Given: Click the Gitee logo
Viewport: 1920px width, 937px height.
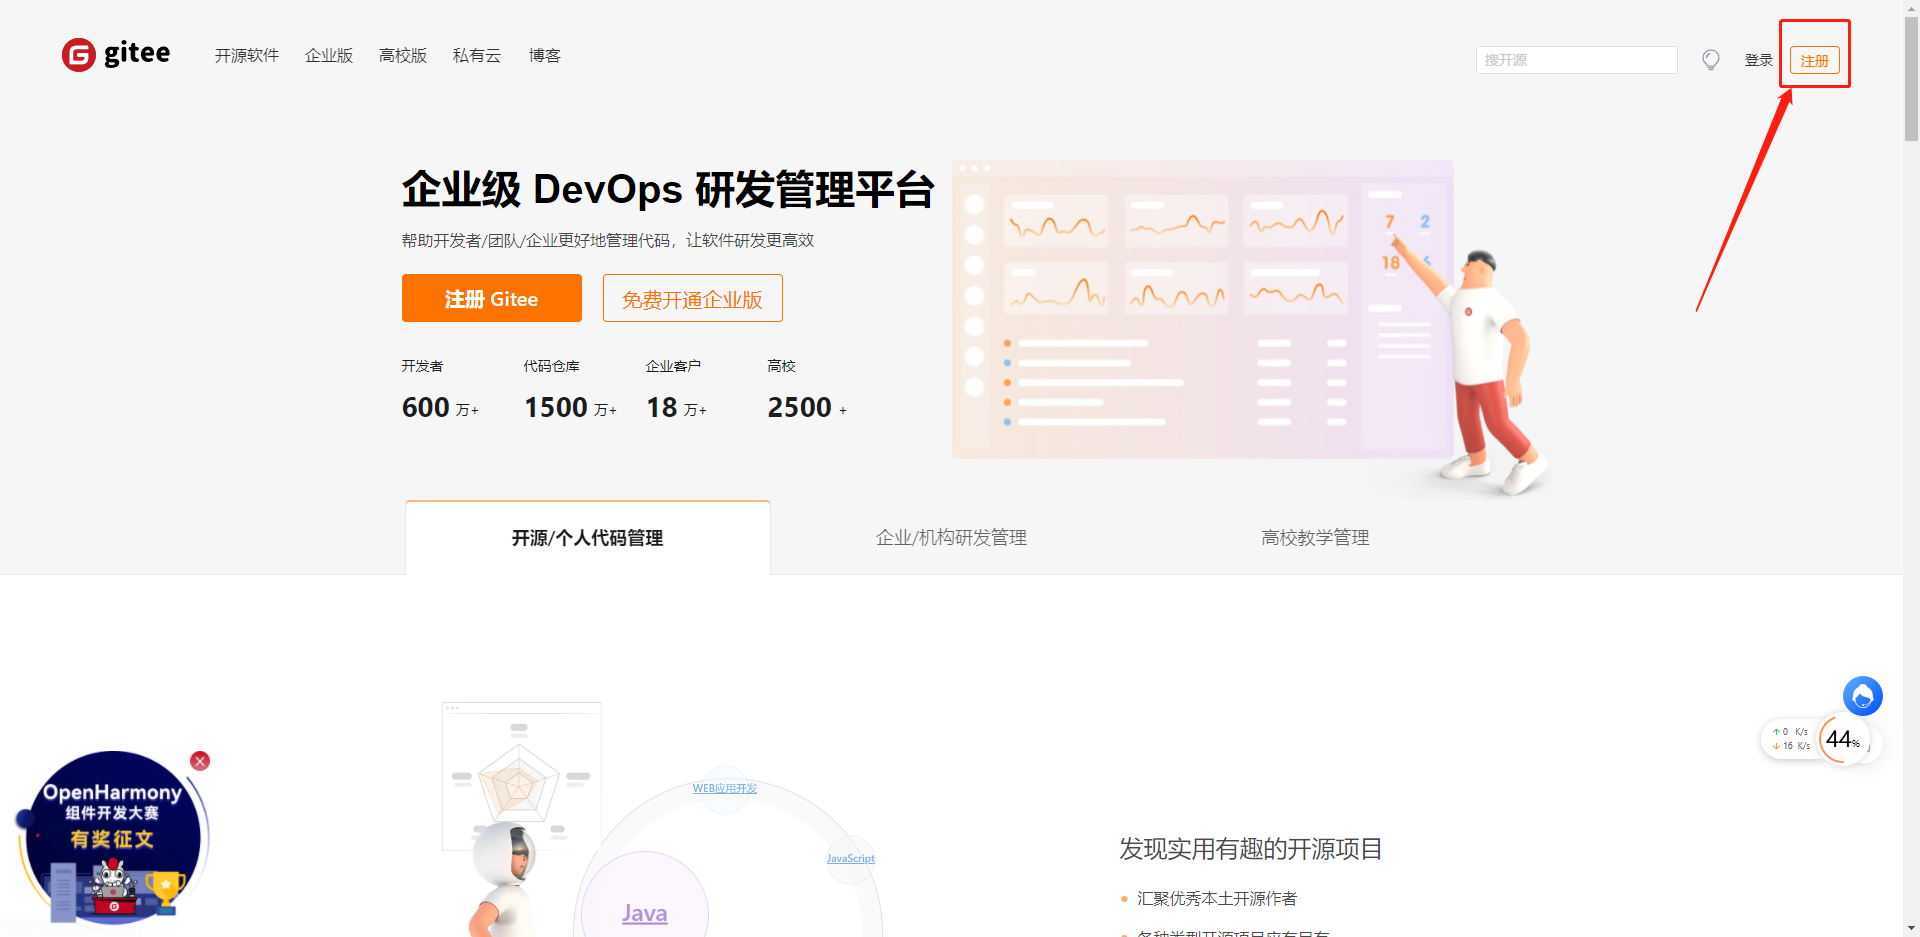Looking at the screenshot, I should [116, 54].
